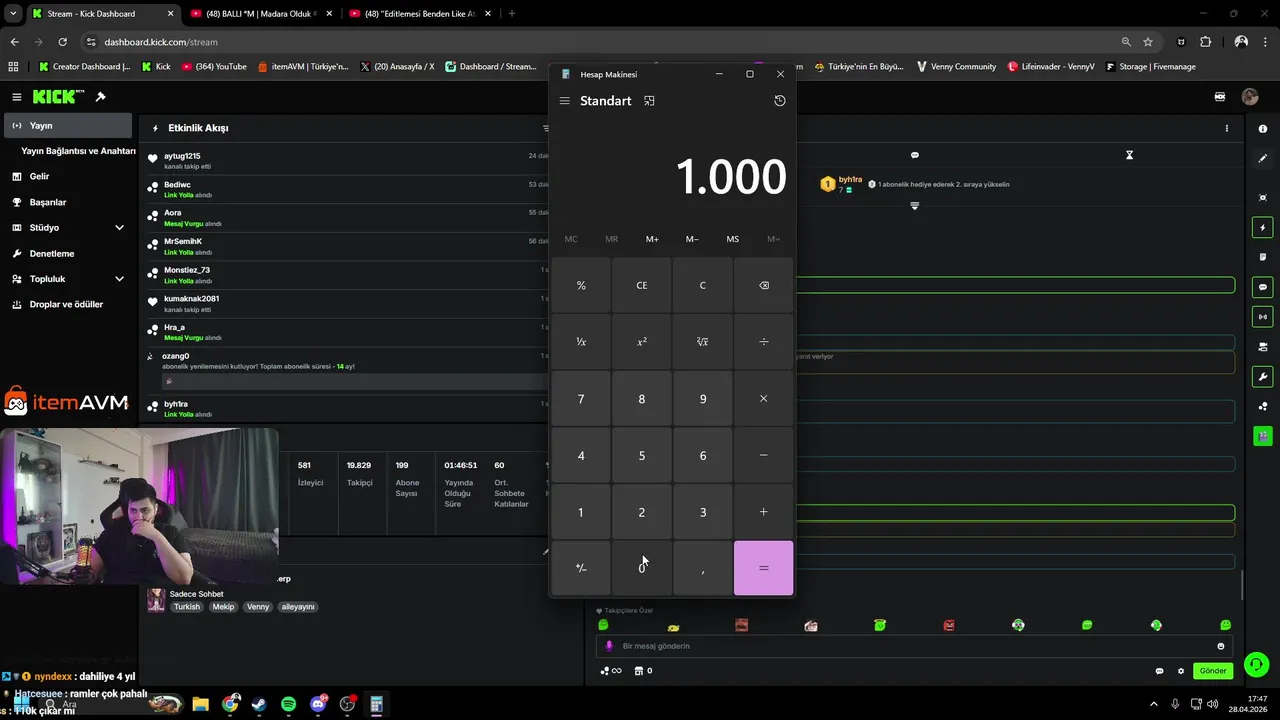The height and width of the screenshot is (720, 1280).
Task: Open Spotify from the taskbar
Action: (x=288, y=704)
